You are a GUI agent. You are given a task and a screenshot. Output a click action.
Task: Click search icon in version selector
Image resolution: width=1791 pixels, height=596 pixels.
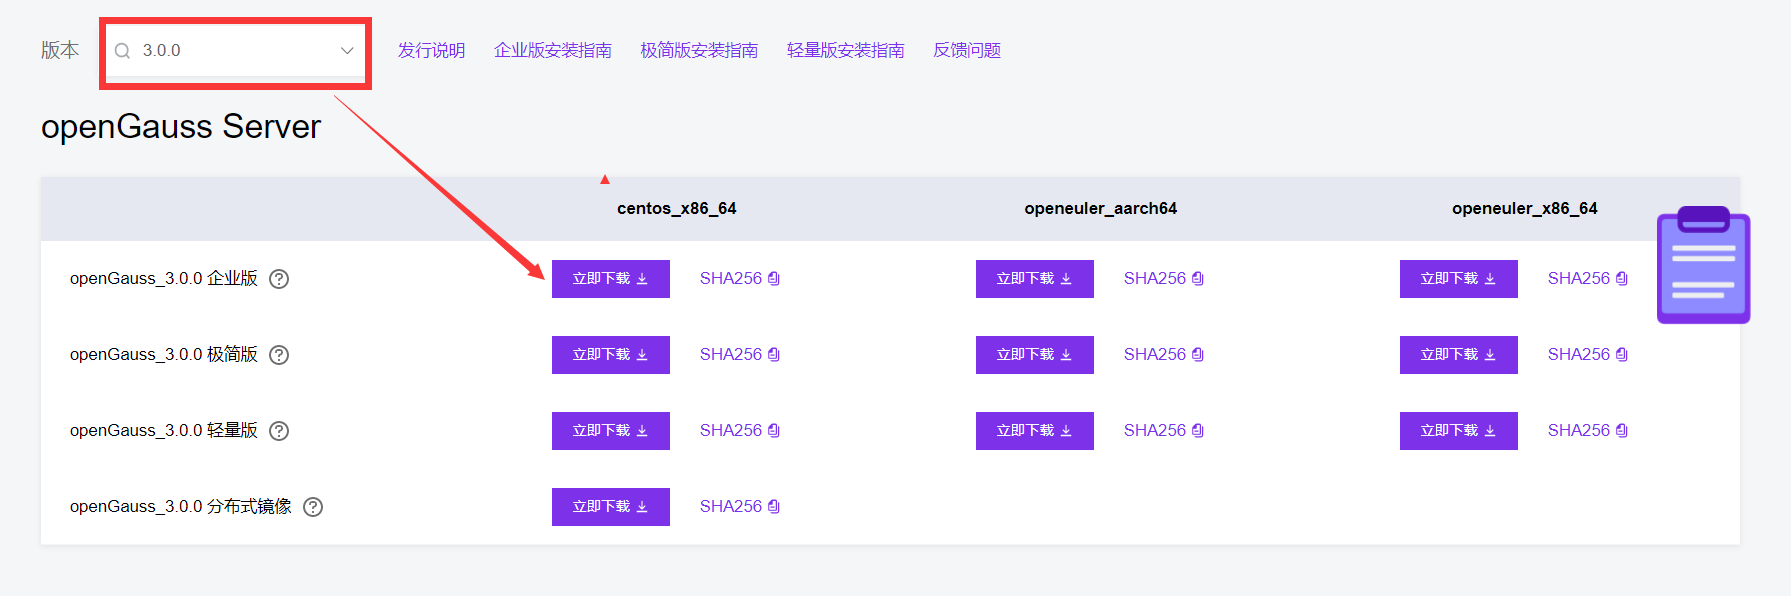click(123, 51)
